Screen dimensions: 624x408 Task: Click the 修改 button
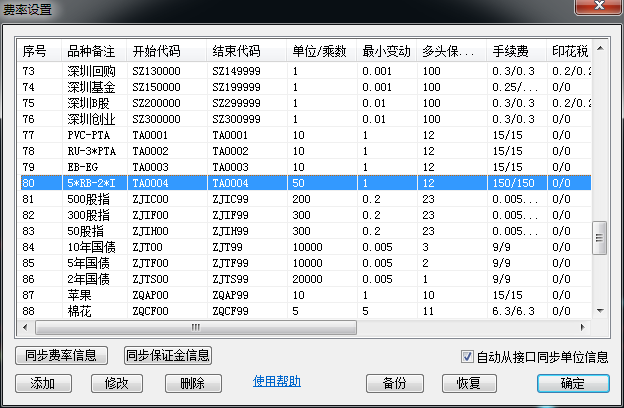tap(117, 383)
